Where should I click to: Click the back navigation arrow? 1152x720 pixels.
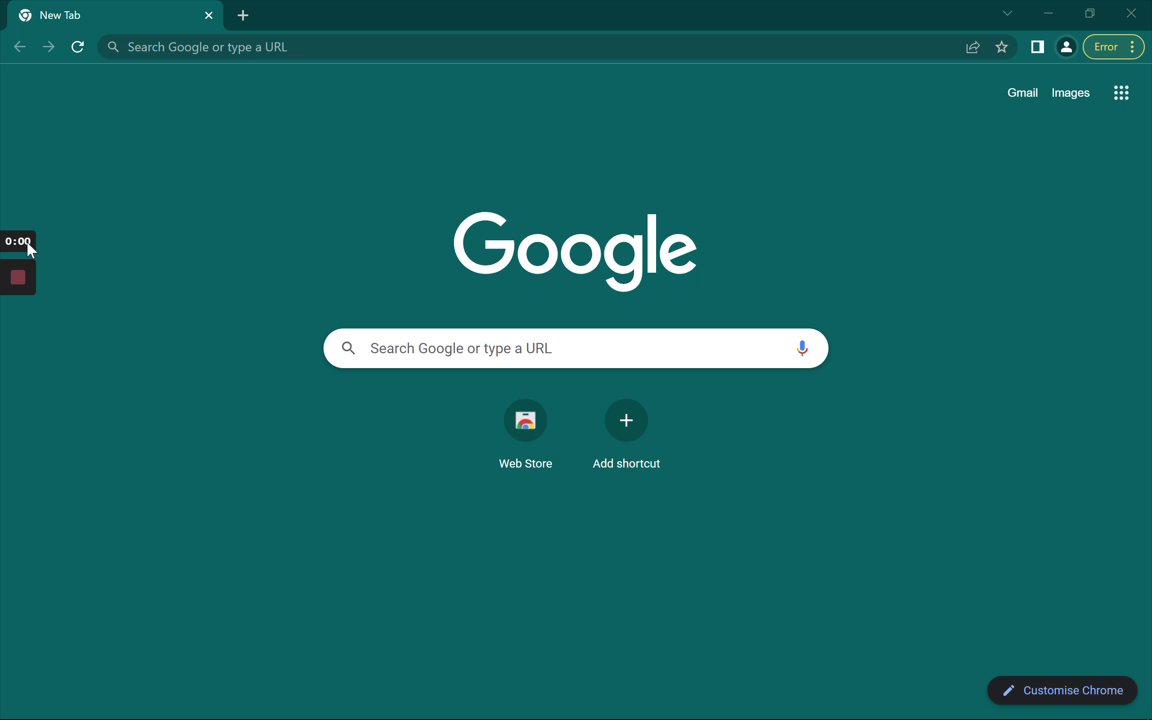(x=20, y=47)
